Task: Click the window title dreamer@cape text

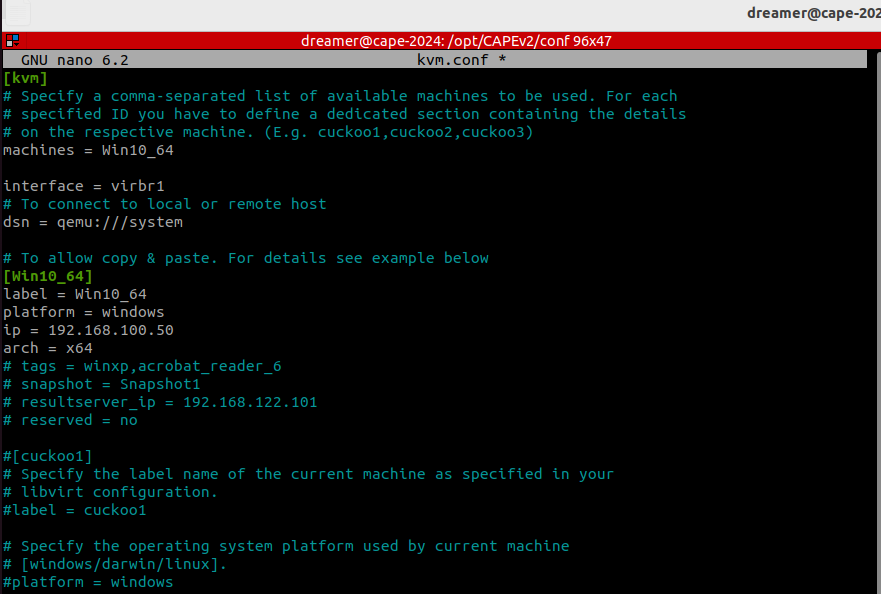Action: pyautogui.click(x=813, y=13)
